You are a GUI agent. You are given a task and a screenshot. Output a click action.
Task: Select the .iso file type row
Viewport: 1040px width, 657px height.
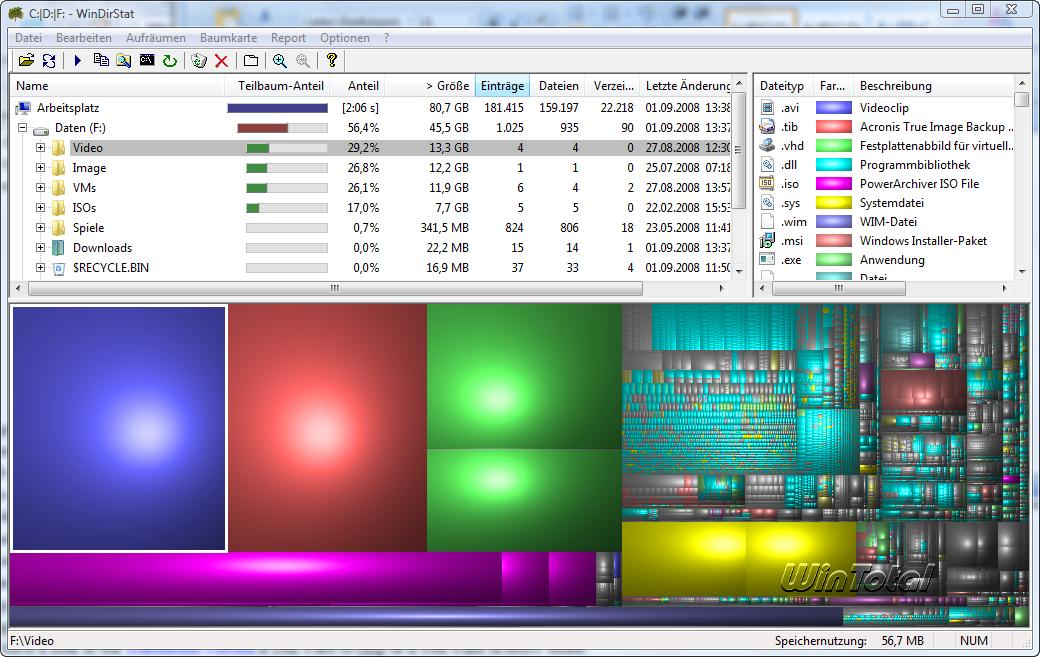pyautogui.click(x=790, y=184)
